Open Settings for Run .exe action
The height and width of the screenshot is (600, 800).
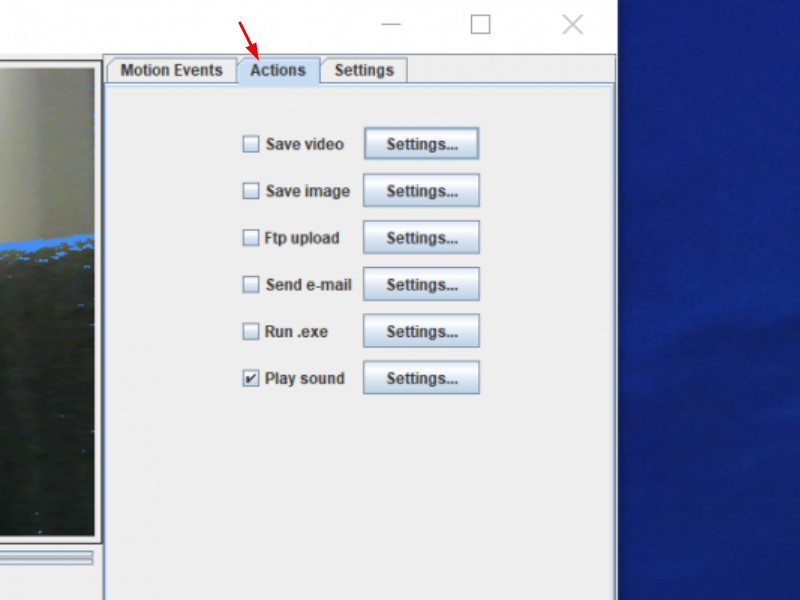point(421,330)
